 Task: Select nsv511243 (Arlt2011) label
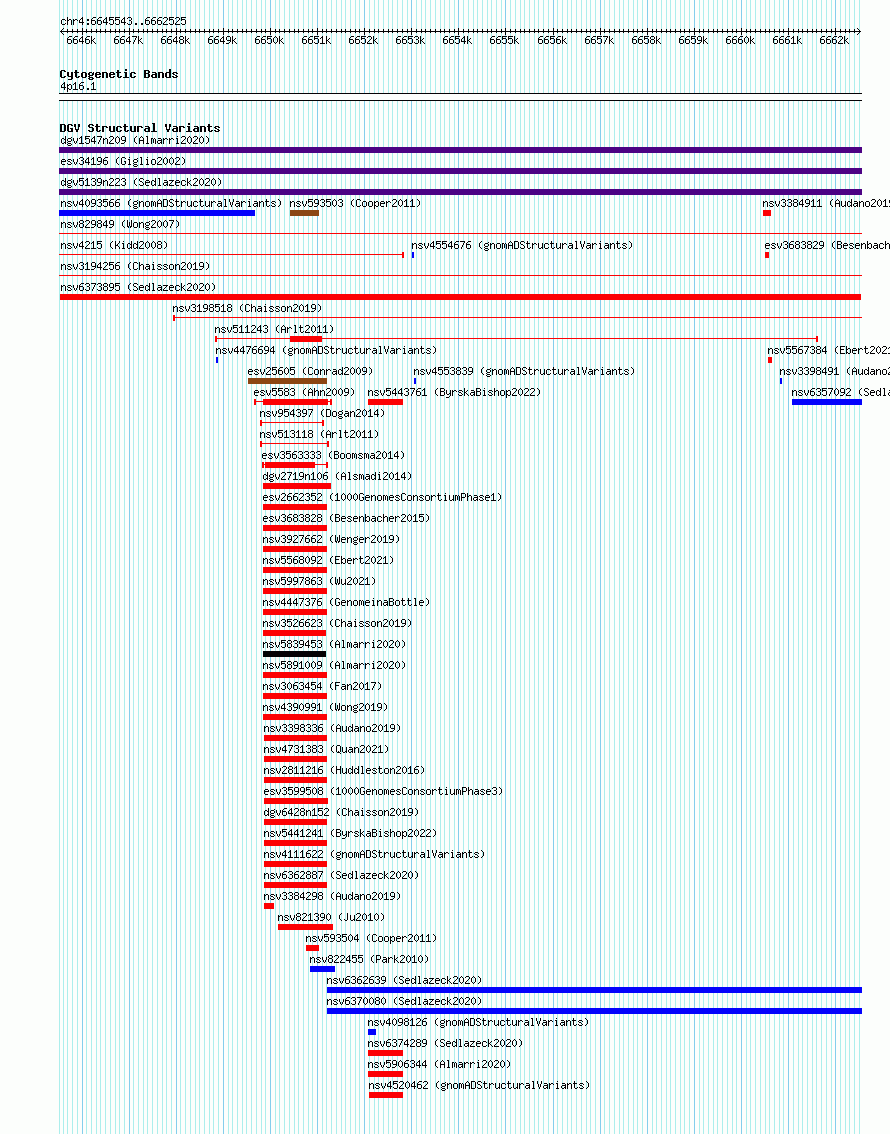tap(275, 329)
